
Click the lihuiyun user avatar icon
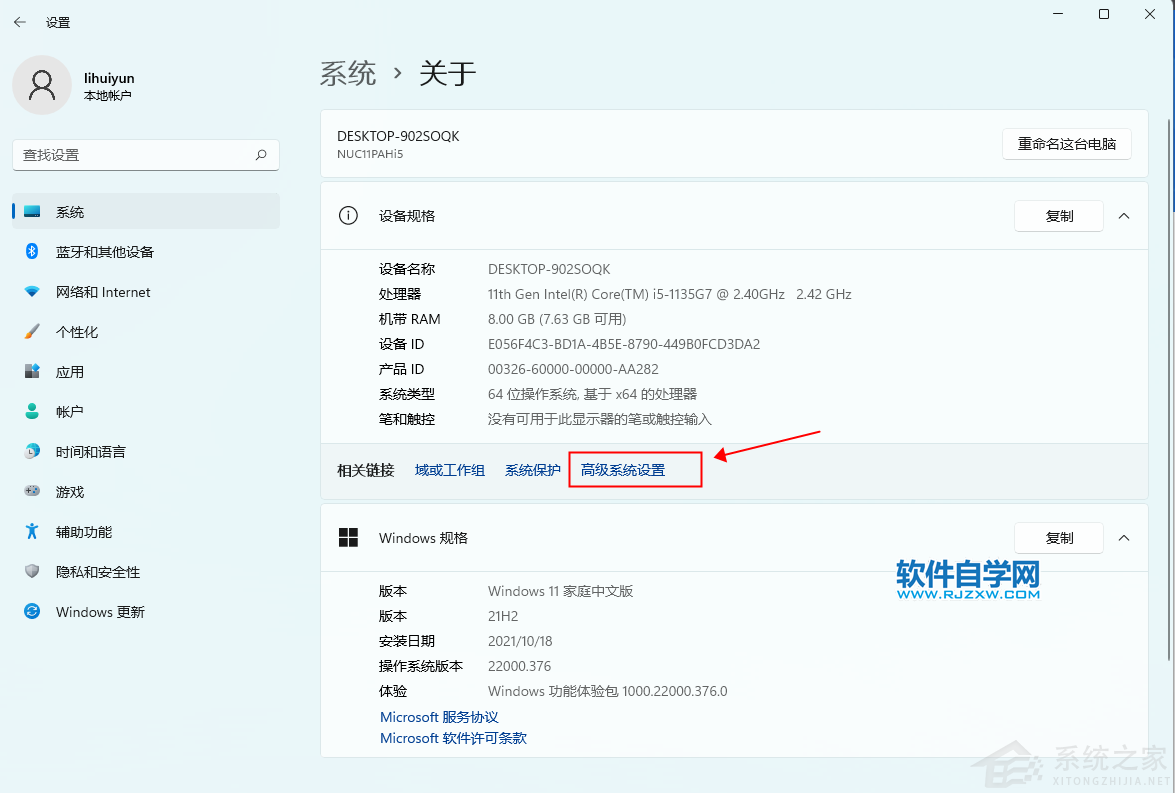(x=42, y=85)
